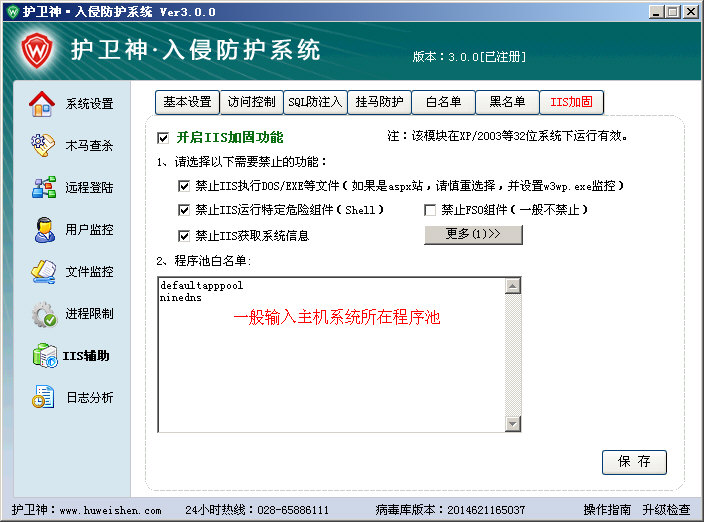Expand options with 更多(1)>> button

(x=473, y=234)
